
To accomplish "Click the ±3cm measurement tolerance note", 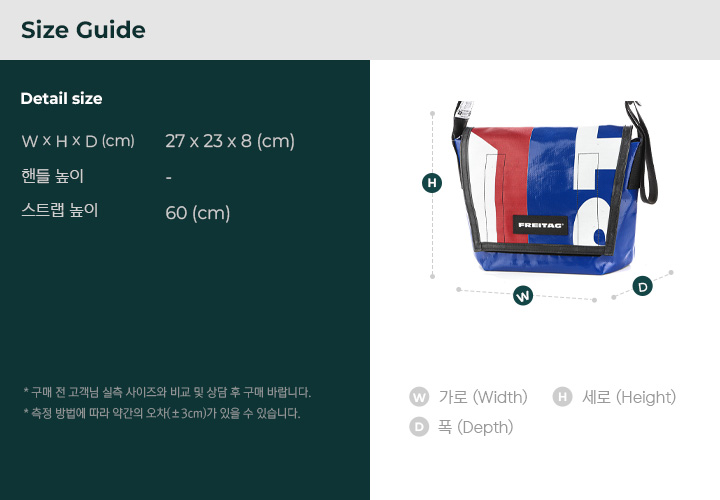I will (162, 413).
